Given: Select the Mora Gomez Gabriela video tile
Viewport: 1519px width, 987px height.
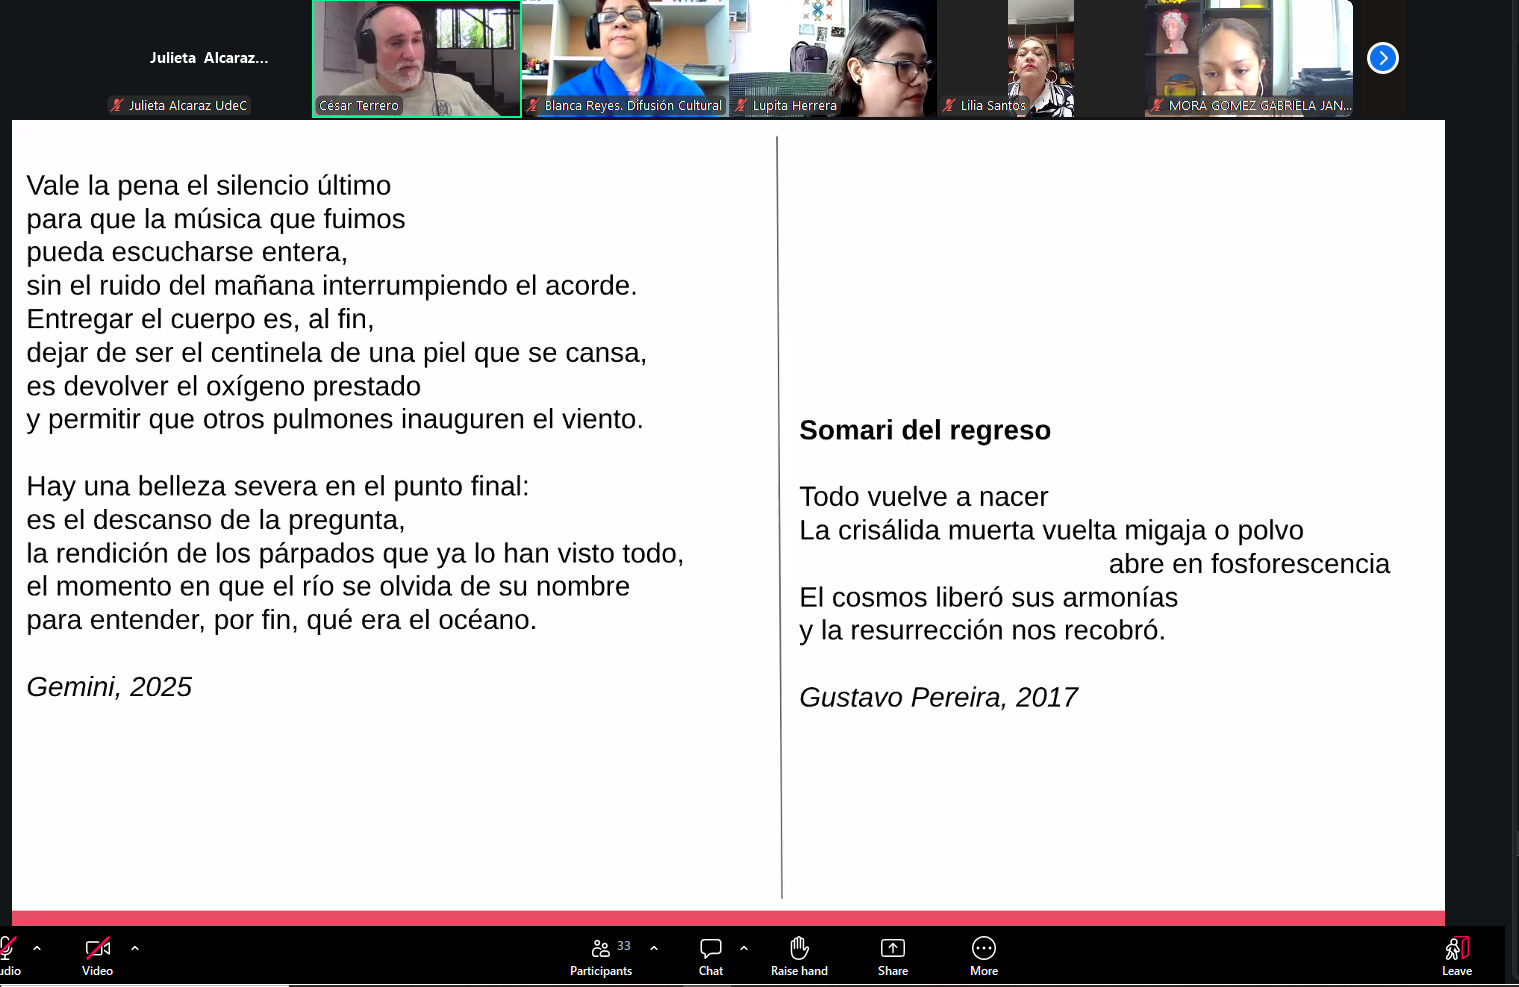Looking at the screenshot, I should [x=1248, y=58].
